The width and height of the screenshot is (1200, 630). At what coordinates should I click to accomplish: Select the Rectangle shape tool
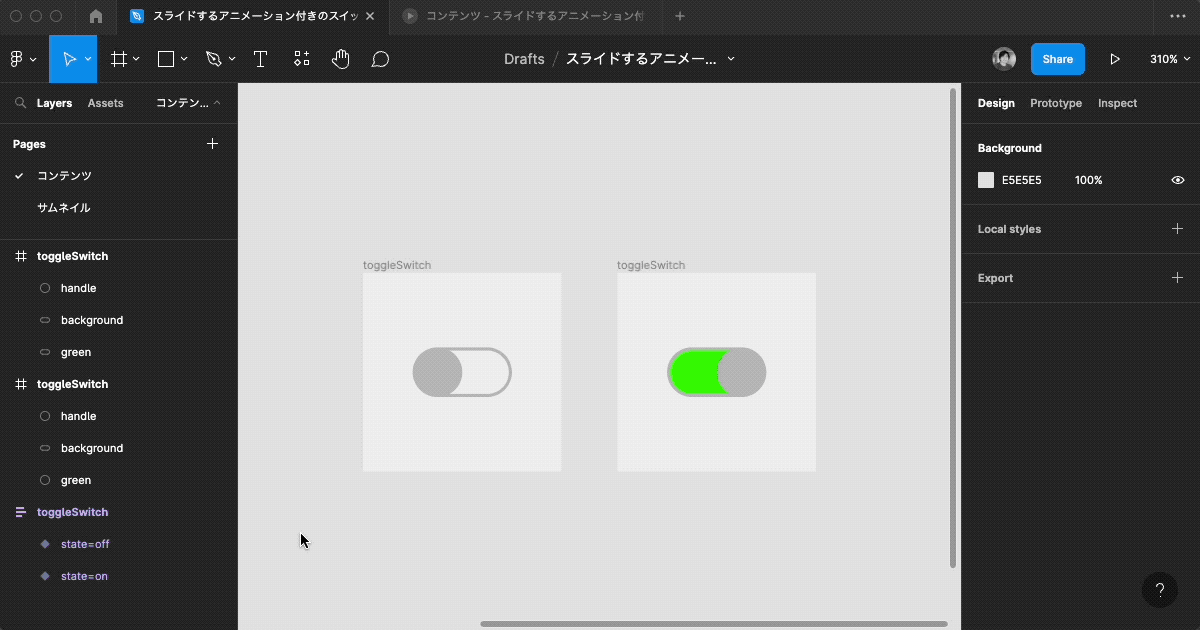point(165,59)
